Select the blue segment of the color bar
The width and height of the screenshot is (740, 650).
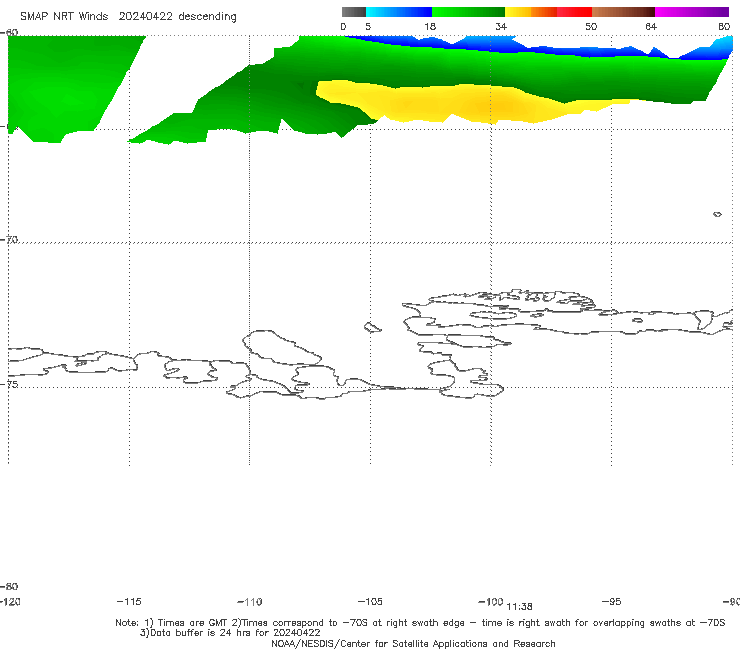click(x=399, y=12)
